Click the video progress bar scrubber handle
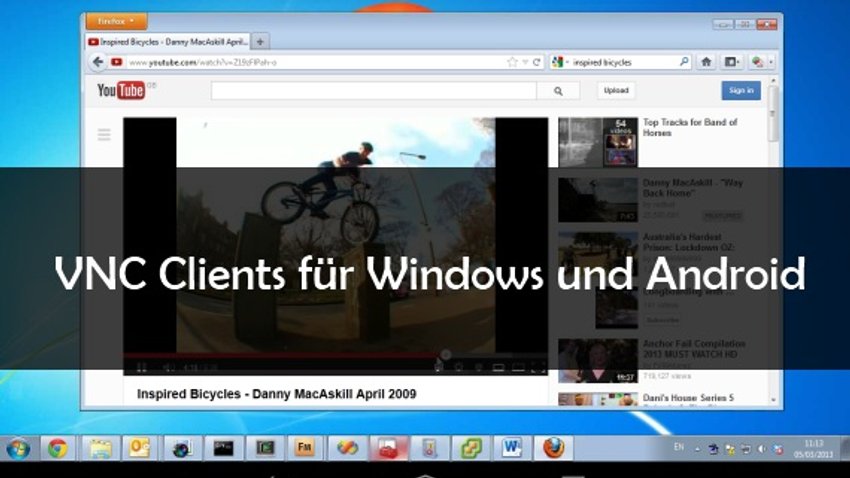This screenshot has width=850, height=478. [x=446, y=355]
